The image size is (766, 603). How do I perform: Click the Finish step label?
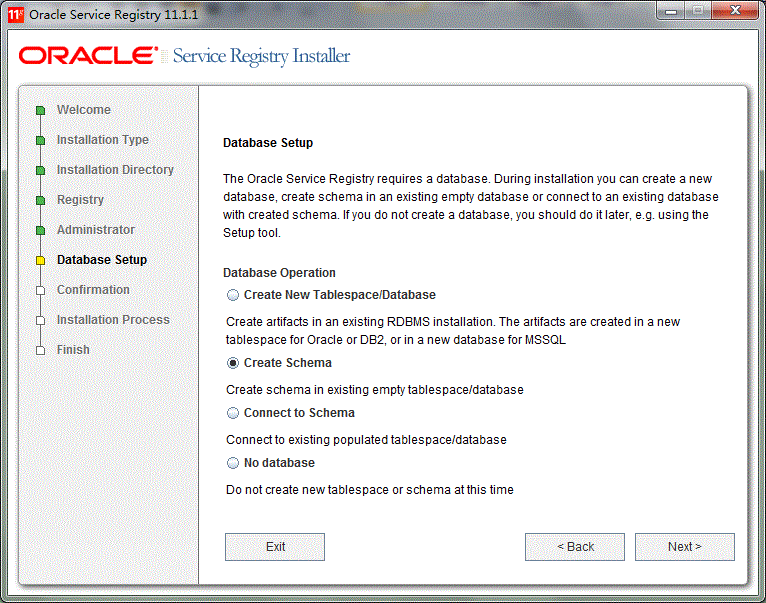(x=73, y=350)
